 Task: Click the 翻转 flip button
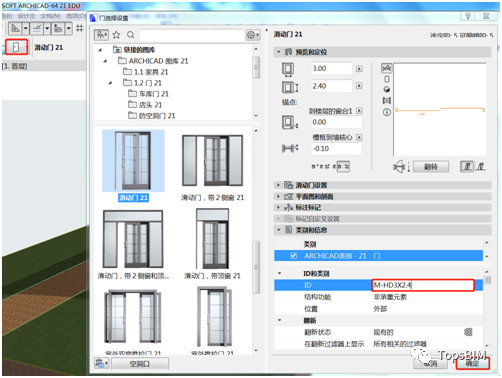point(431,166)
